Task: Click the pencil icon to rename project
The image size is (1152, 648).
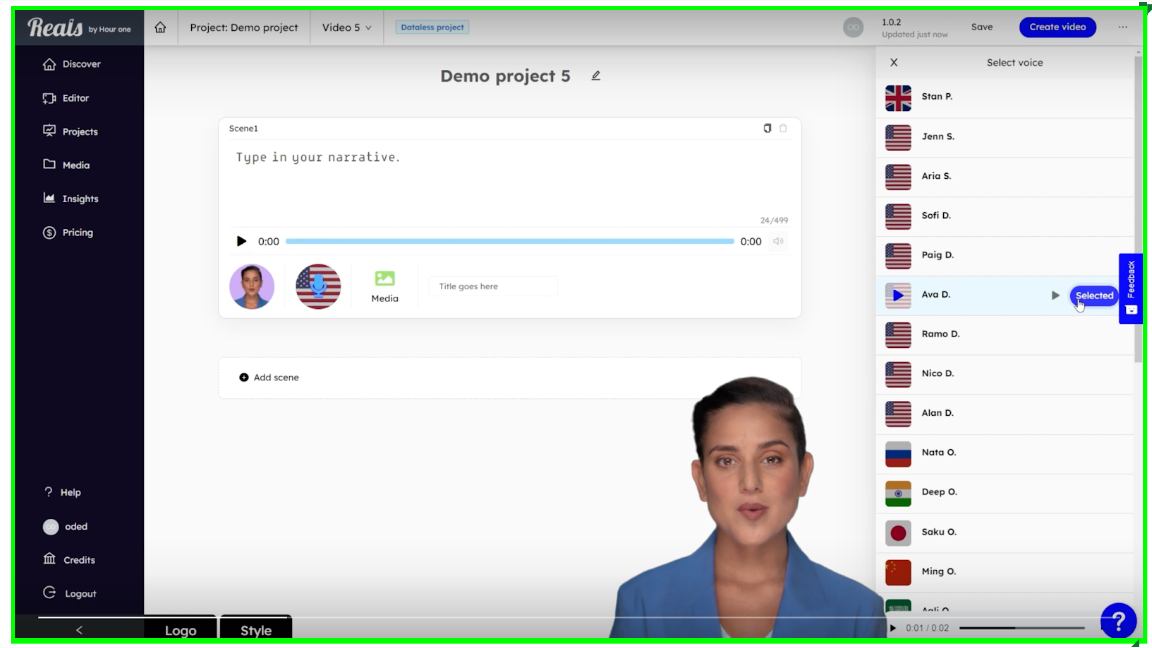Action: coord(596,76)
